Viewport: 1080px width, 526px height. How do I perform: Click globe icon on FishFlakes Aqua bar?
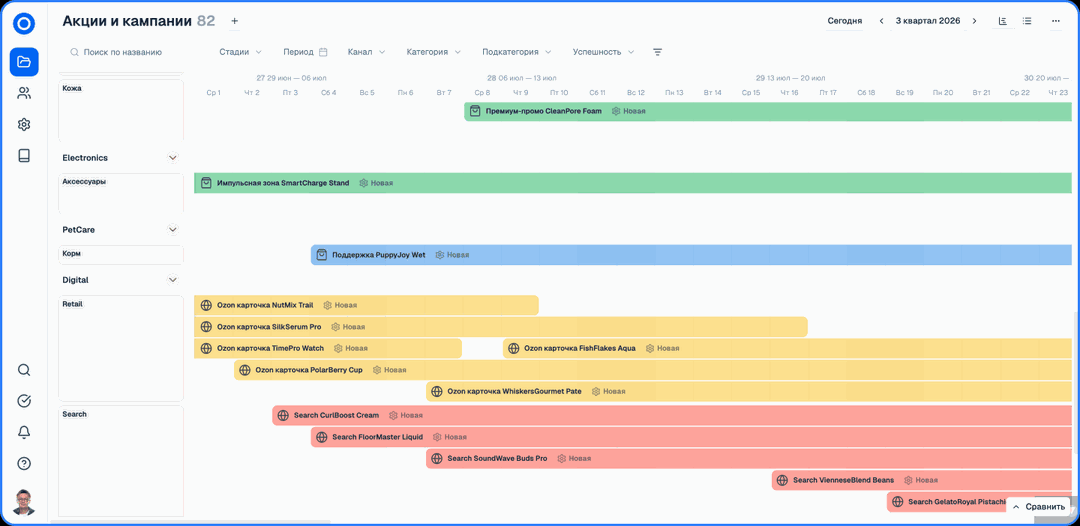click(513, 348)
